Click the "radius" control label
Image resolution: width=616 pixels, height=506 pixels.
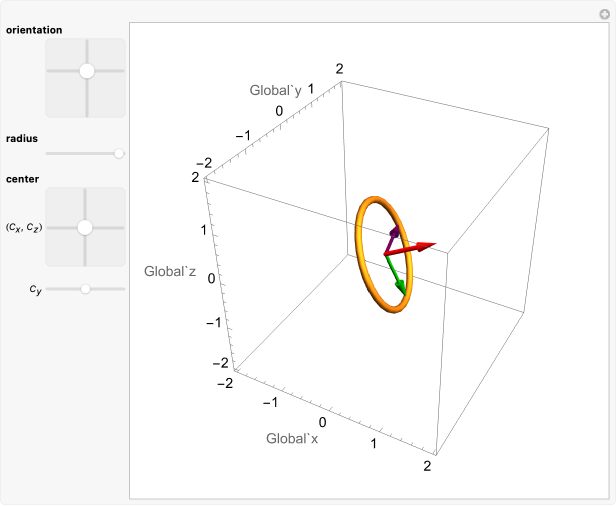(22, 138)
